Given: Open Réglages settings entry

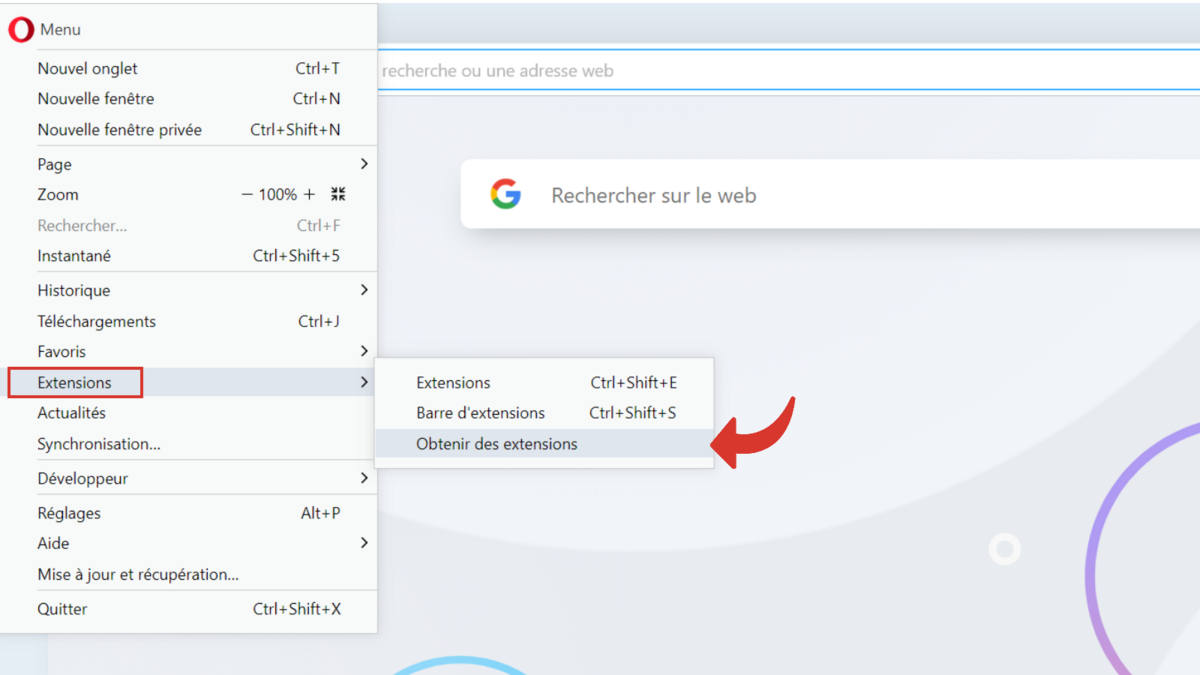Looking at the screenshot, I should point(189,513).
